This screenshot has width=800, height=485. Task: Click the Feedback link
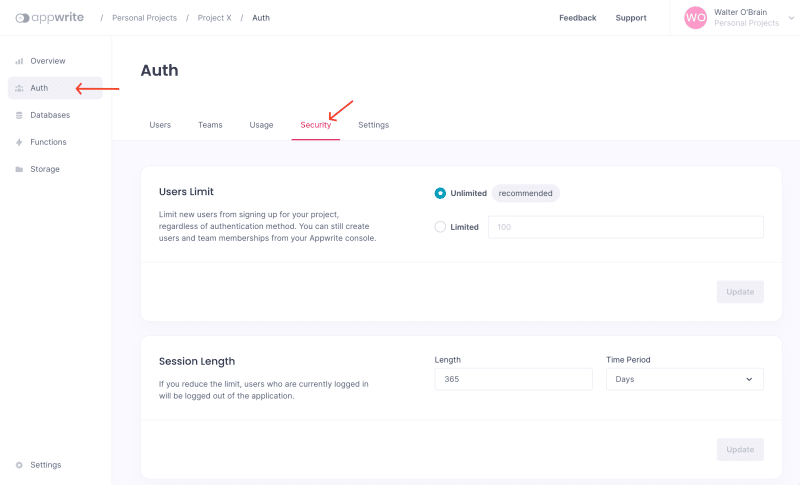point(578,18)
